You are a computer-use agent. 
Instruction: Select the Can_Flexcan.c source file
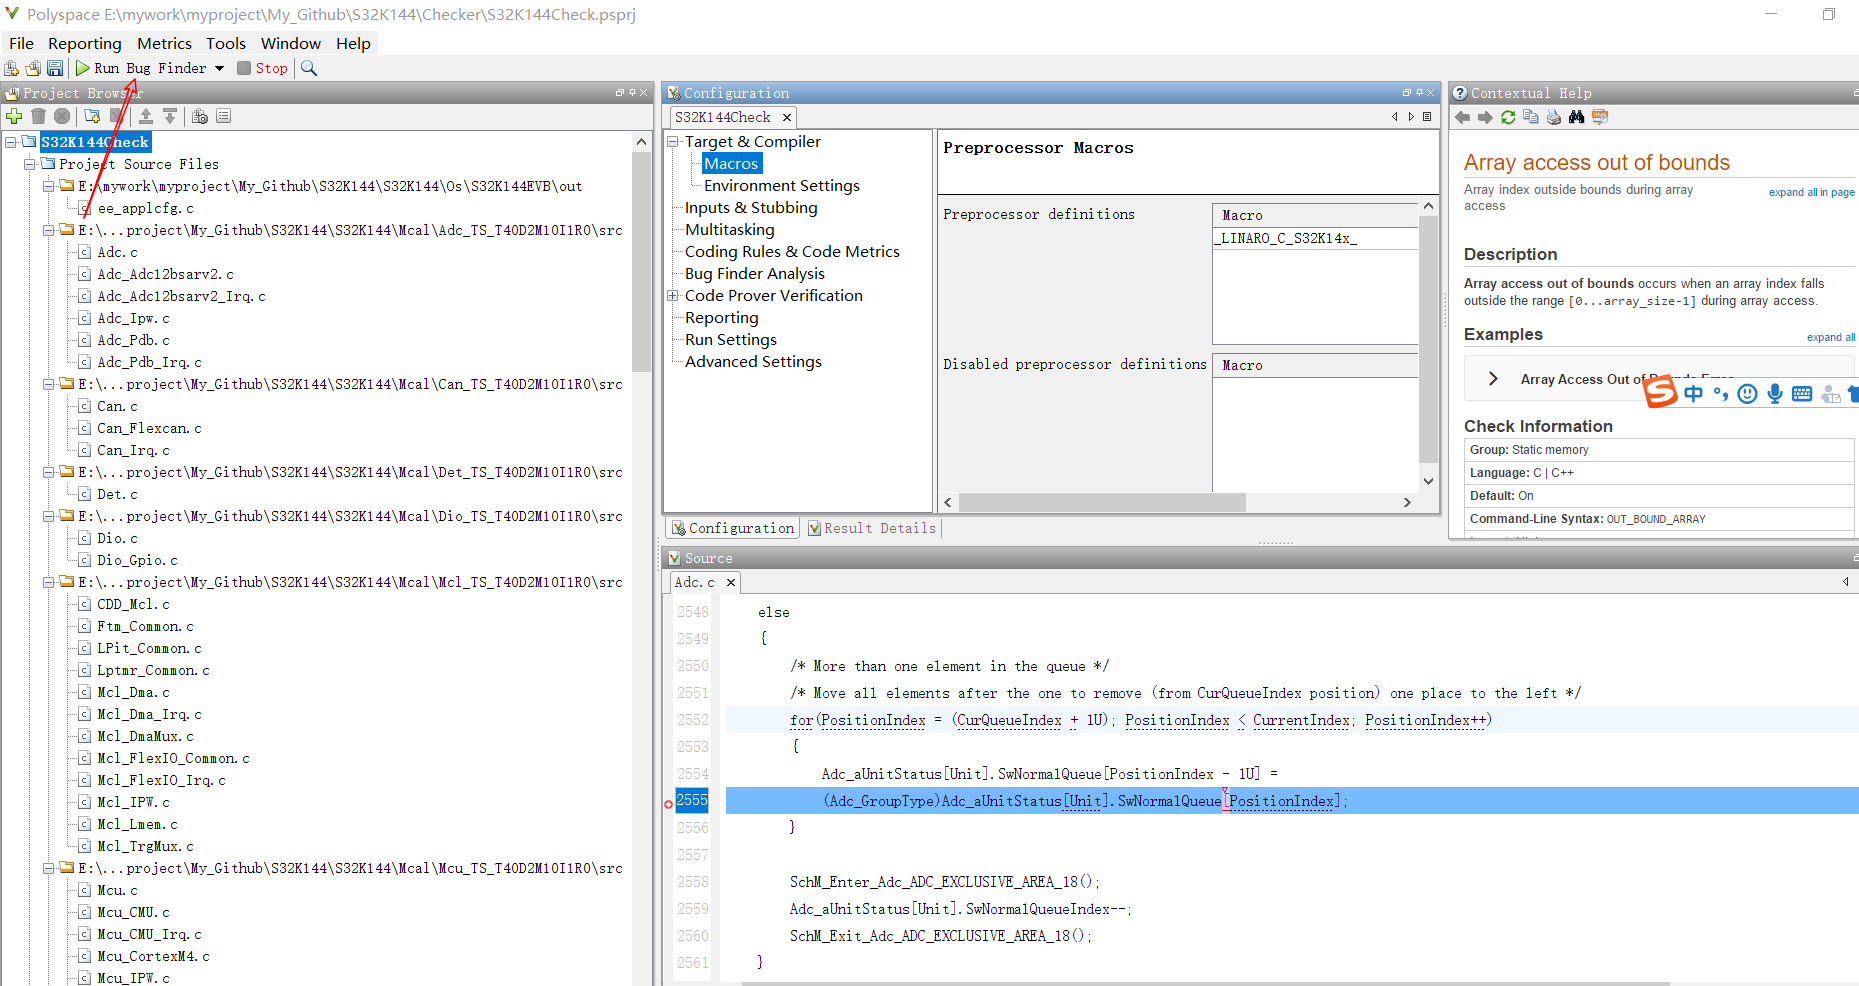pyautogui.click(x=149, y=428)
